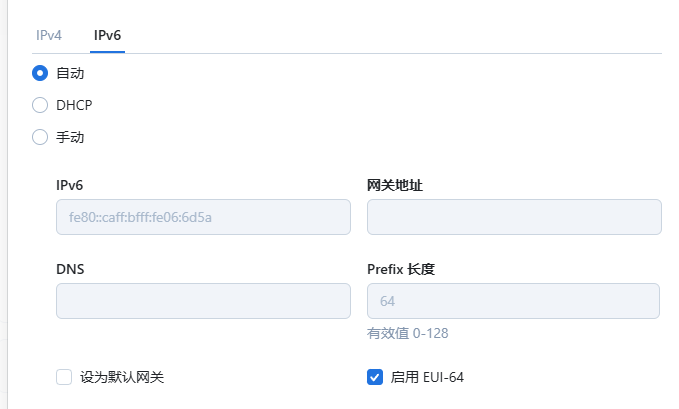Enable the 手动 radio option
Screen dimensions: 679x409
pos(40,137)
